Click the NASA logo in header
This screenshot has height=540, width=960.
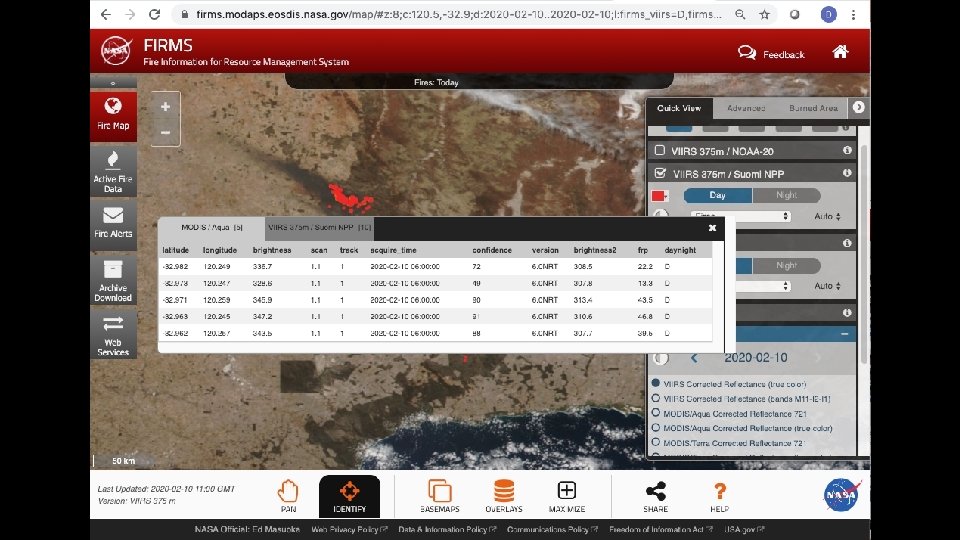pyautogui.click(x=116, y=51)
